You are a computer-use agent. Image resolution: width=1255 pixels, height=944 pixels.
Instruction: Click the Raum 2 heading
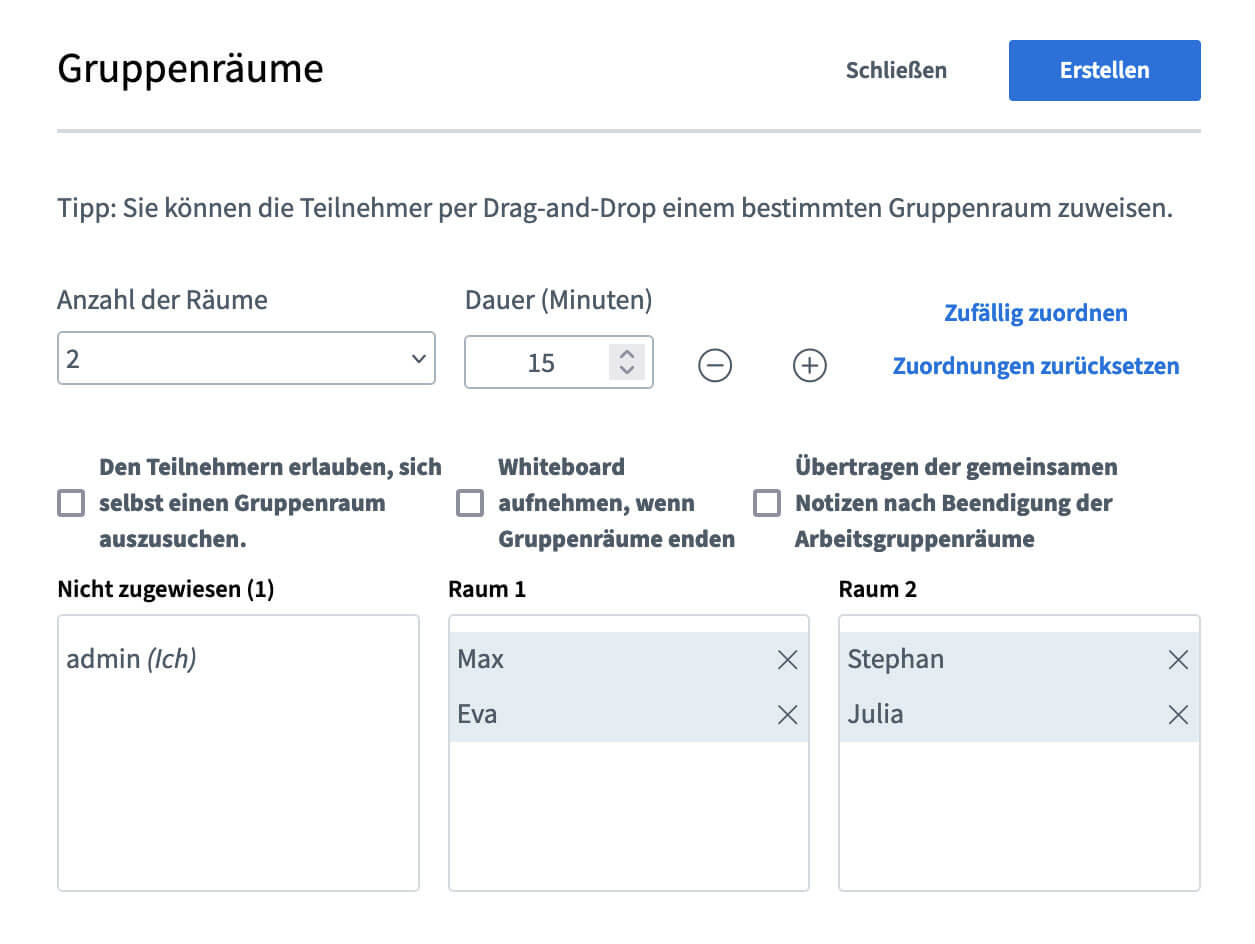[878, 589]
